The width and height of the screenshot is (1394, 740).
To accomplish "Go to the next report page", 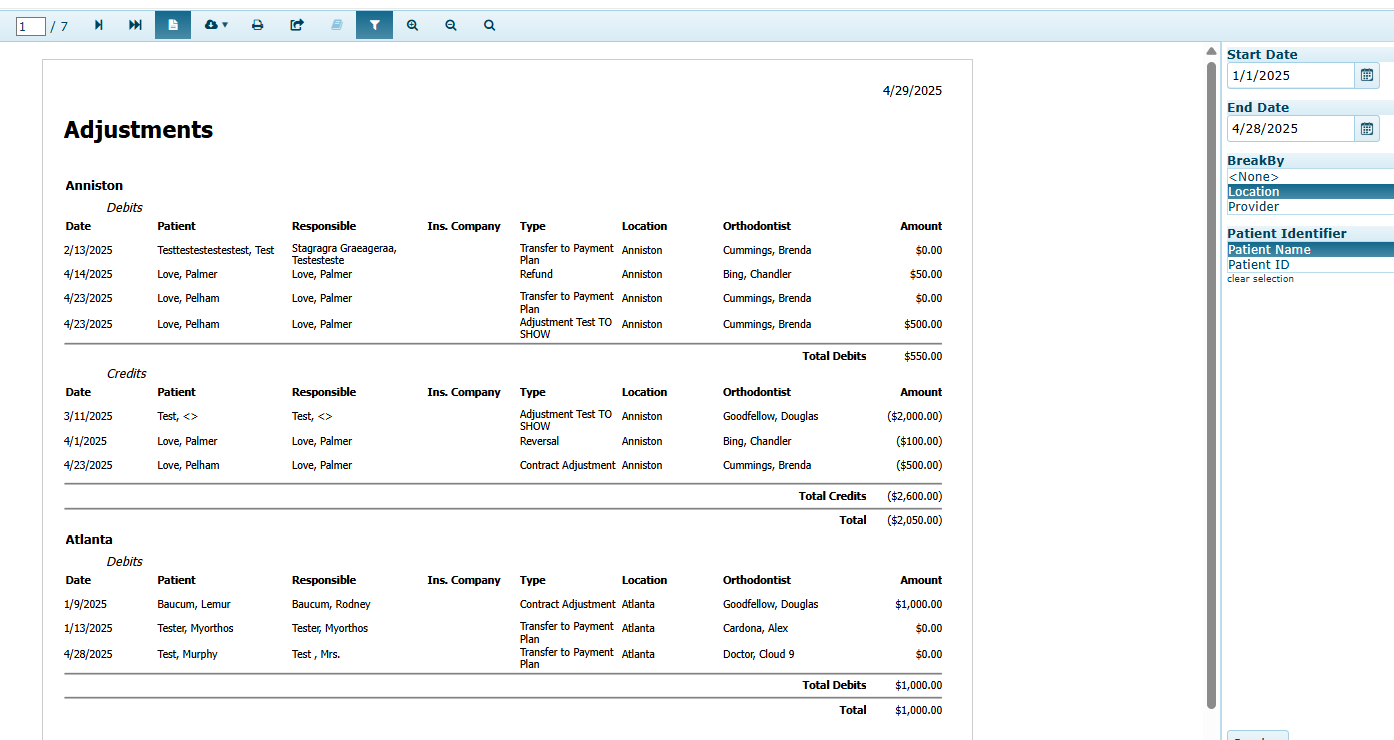I will pyautogui.click(x=98, y=25).
